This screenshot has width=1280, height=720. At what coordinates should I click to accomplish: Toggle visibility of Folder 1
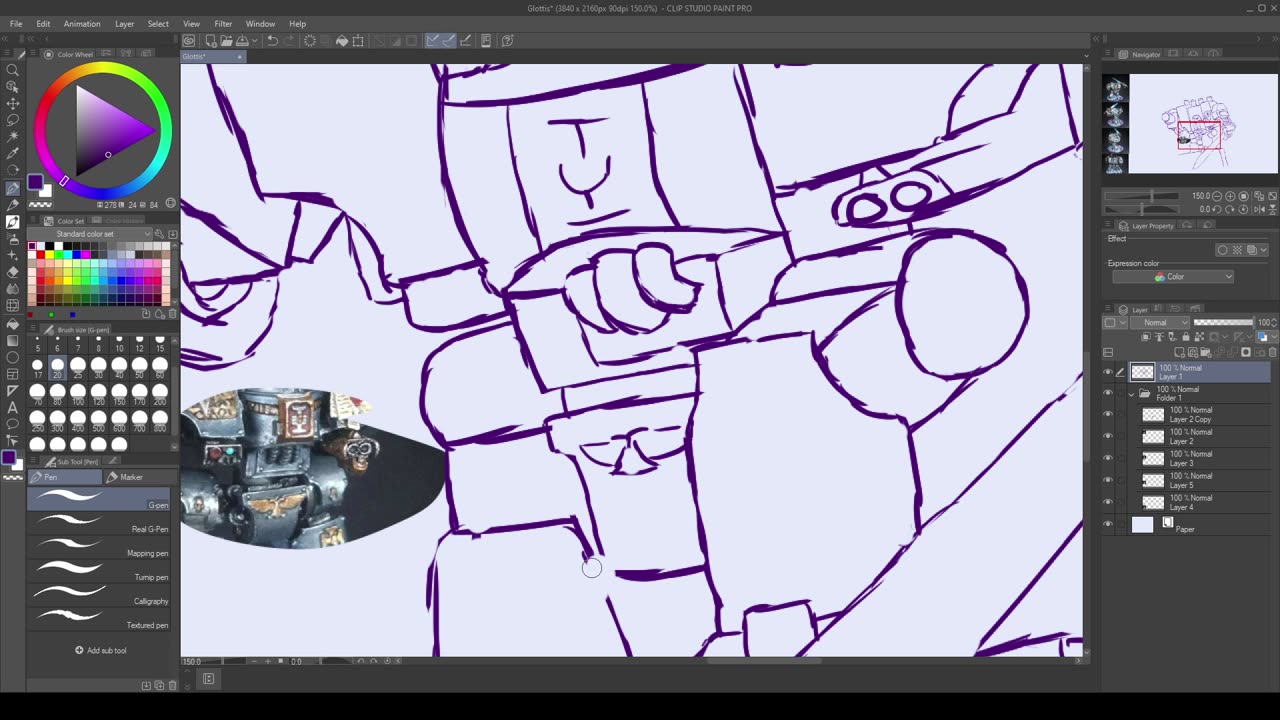1107,393
